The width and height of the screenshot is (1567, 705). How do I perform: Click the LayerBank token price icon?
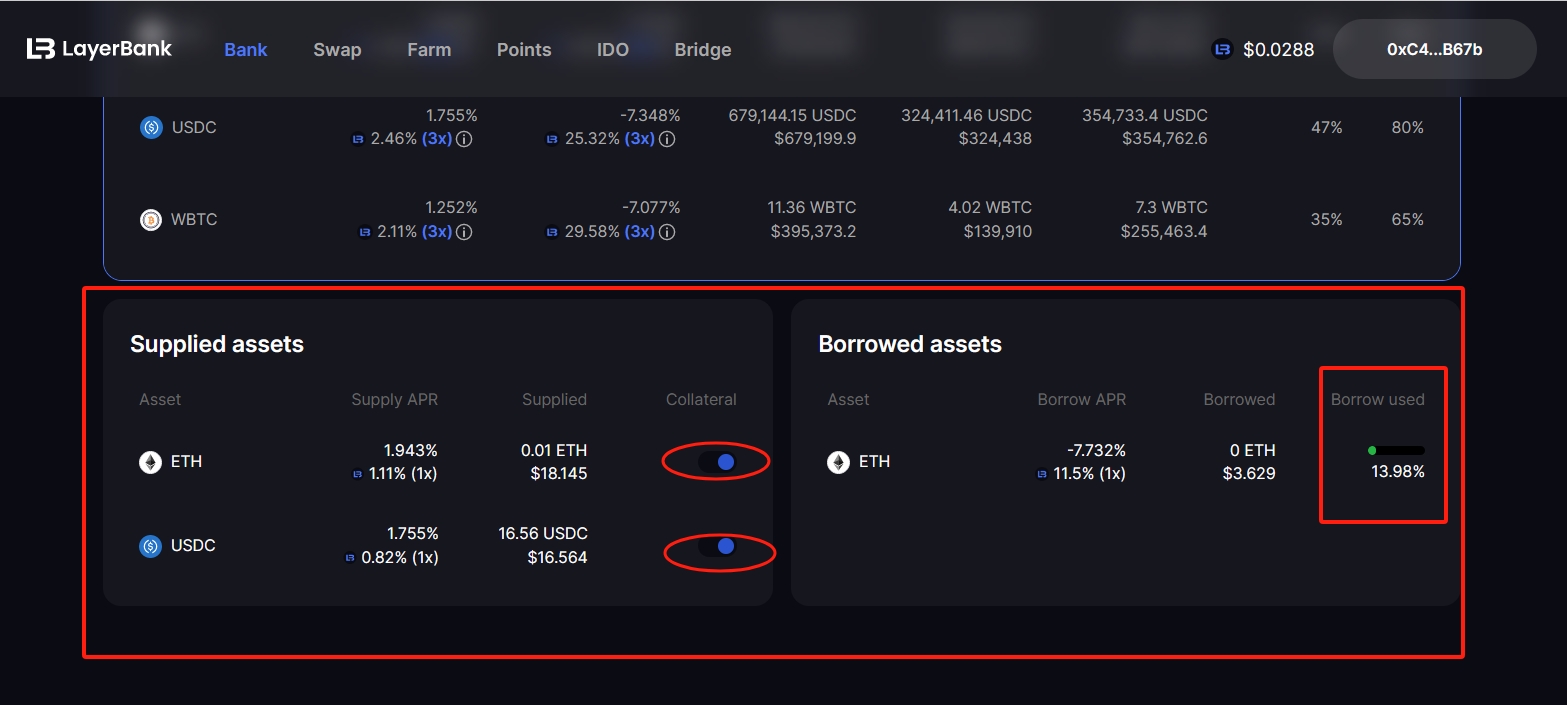pos(1222,49)
